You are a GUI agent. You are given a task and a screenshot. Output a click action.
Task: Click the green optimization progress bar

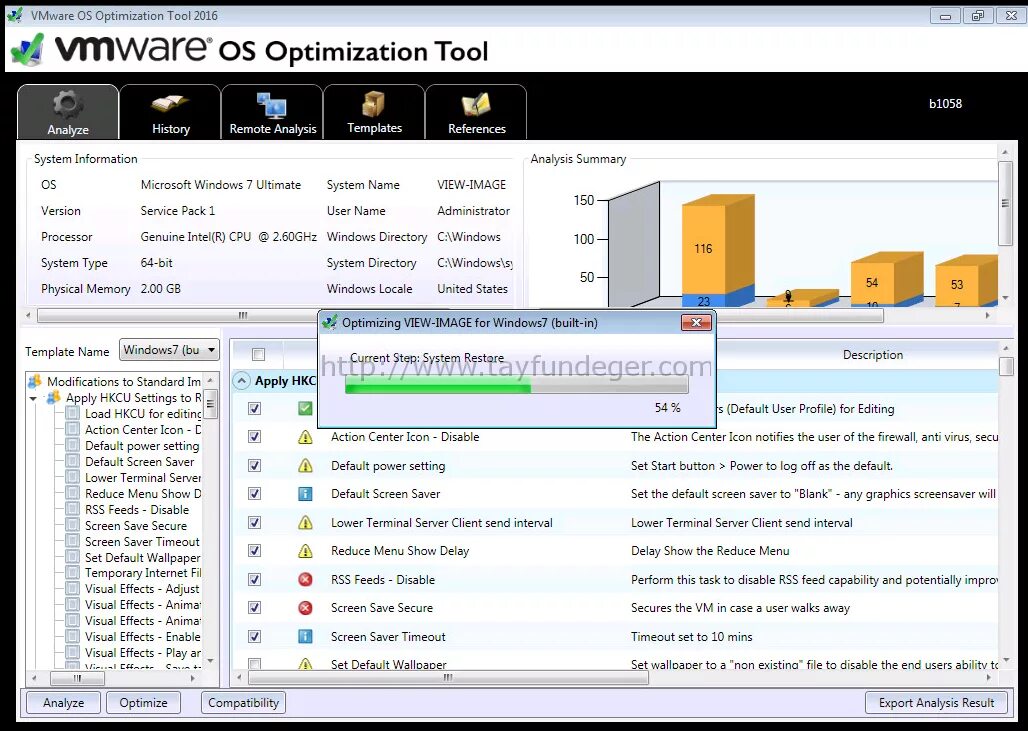click(517, 385)
